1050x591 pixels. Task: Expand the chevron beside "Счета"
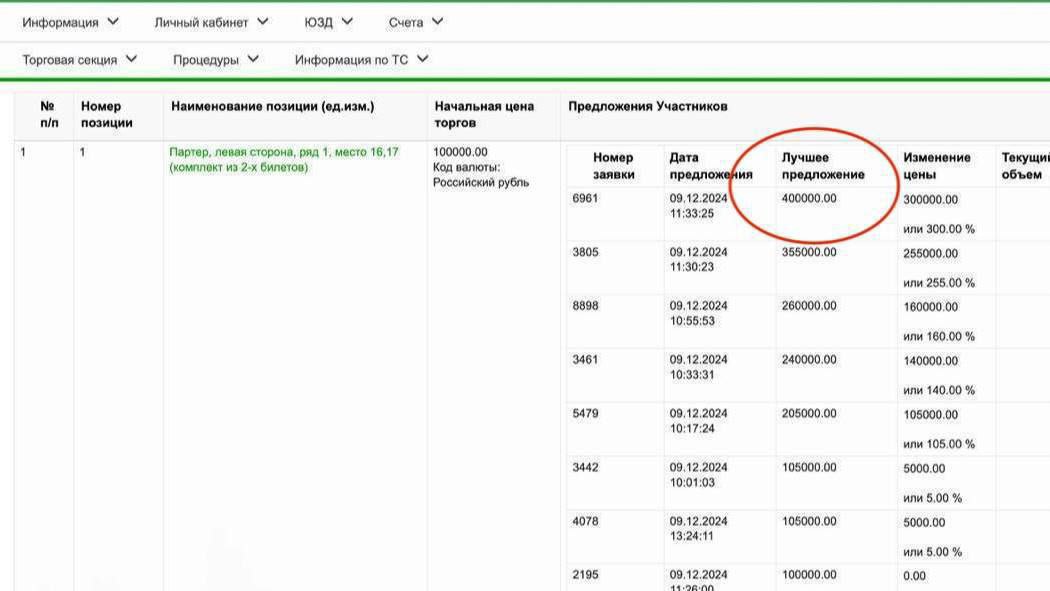[x=437, y=22]
